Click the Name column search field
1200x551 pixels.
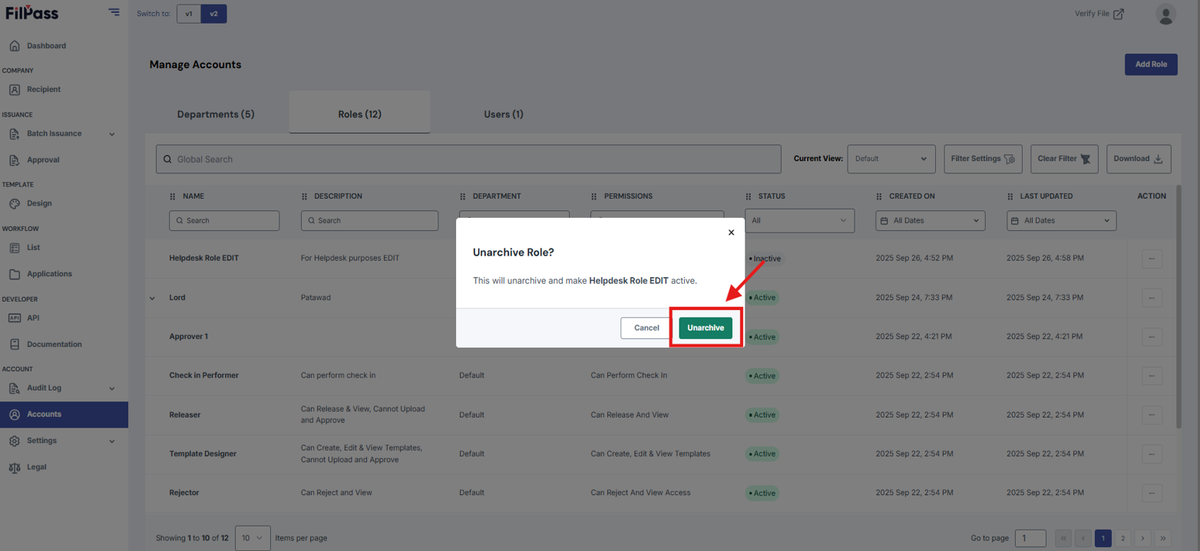click(x=224, y=220)
